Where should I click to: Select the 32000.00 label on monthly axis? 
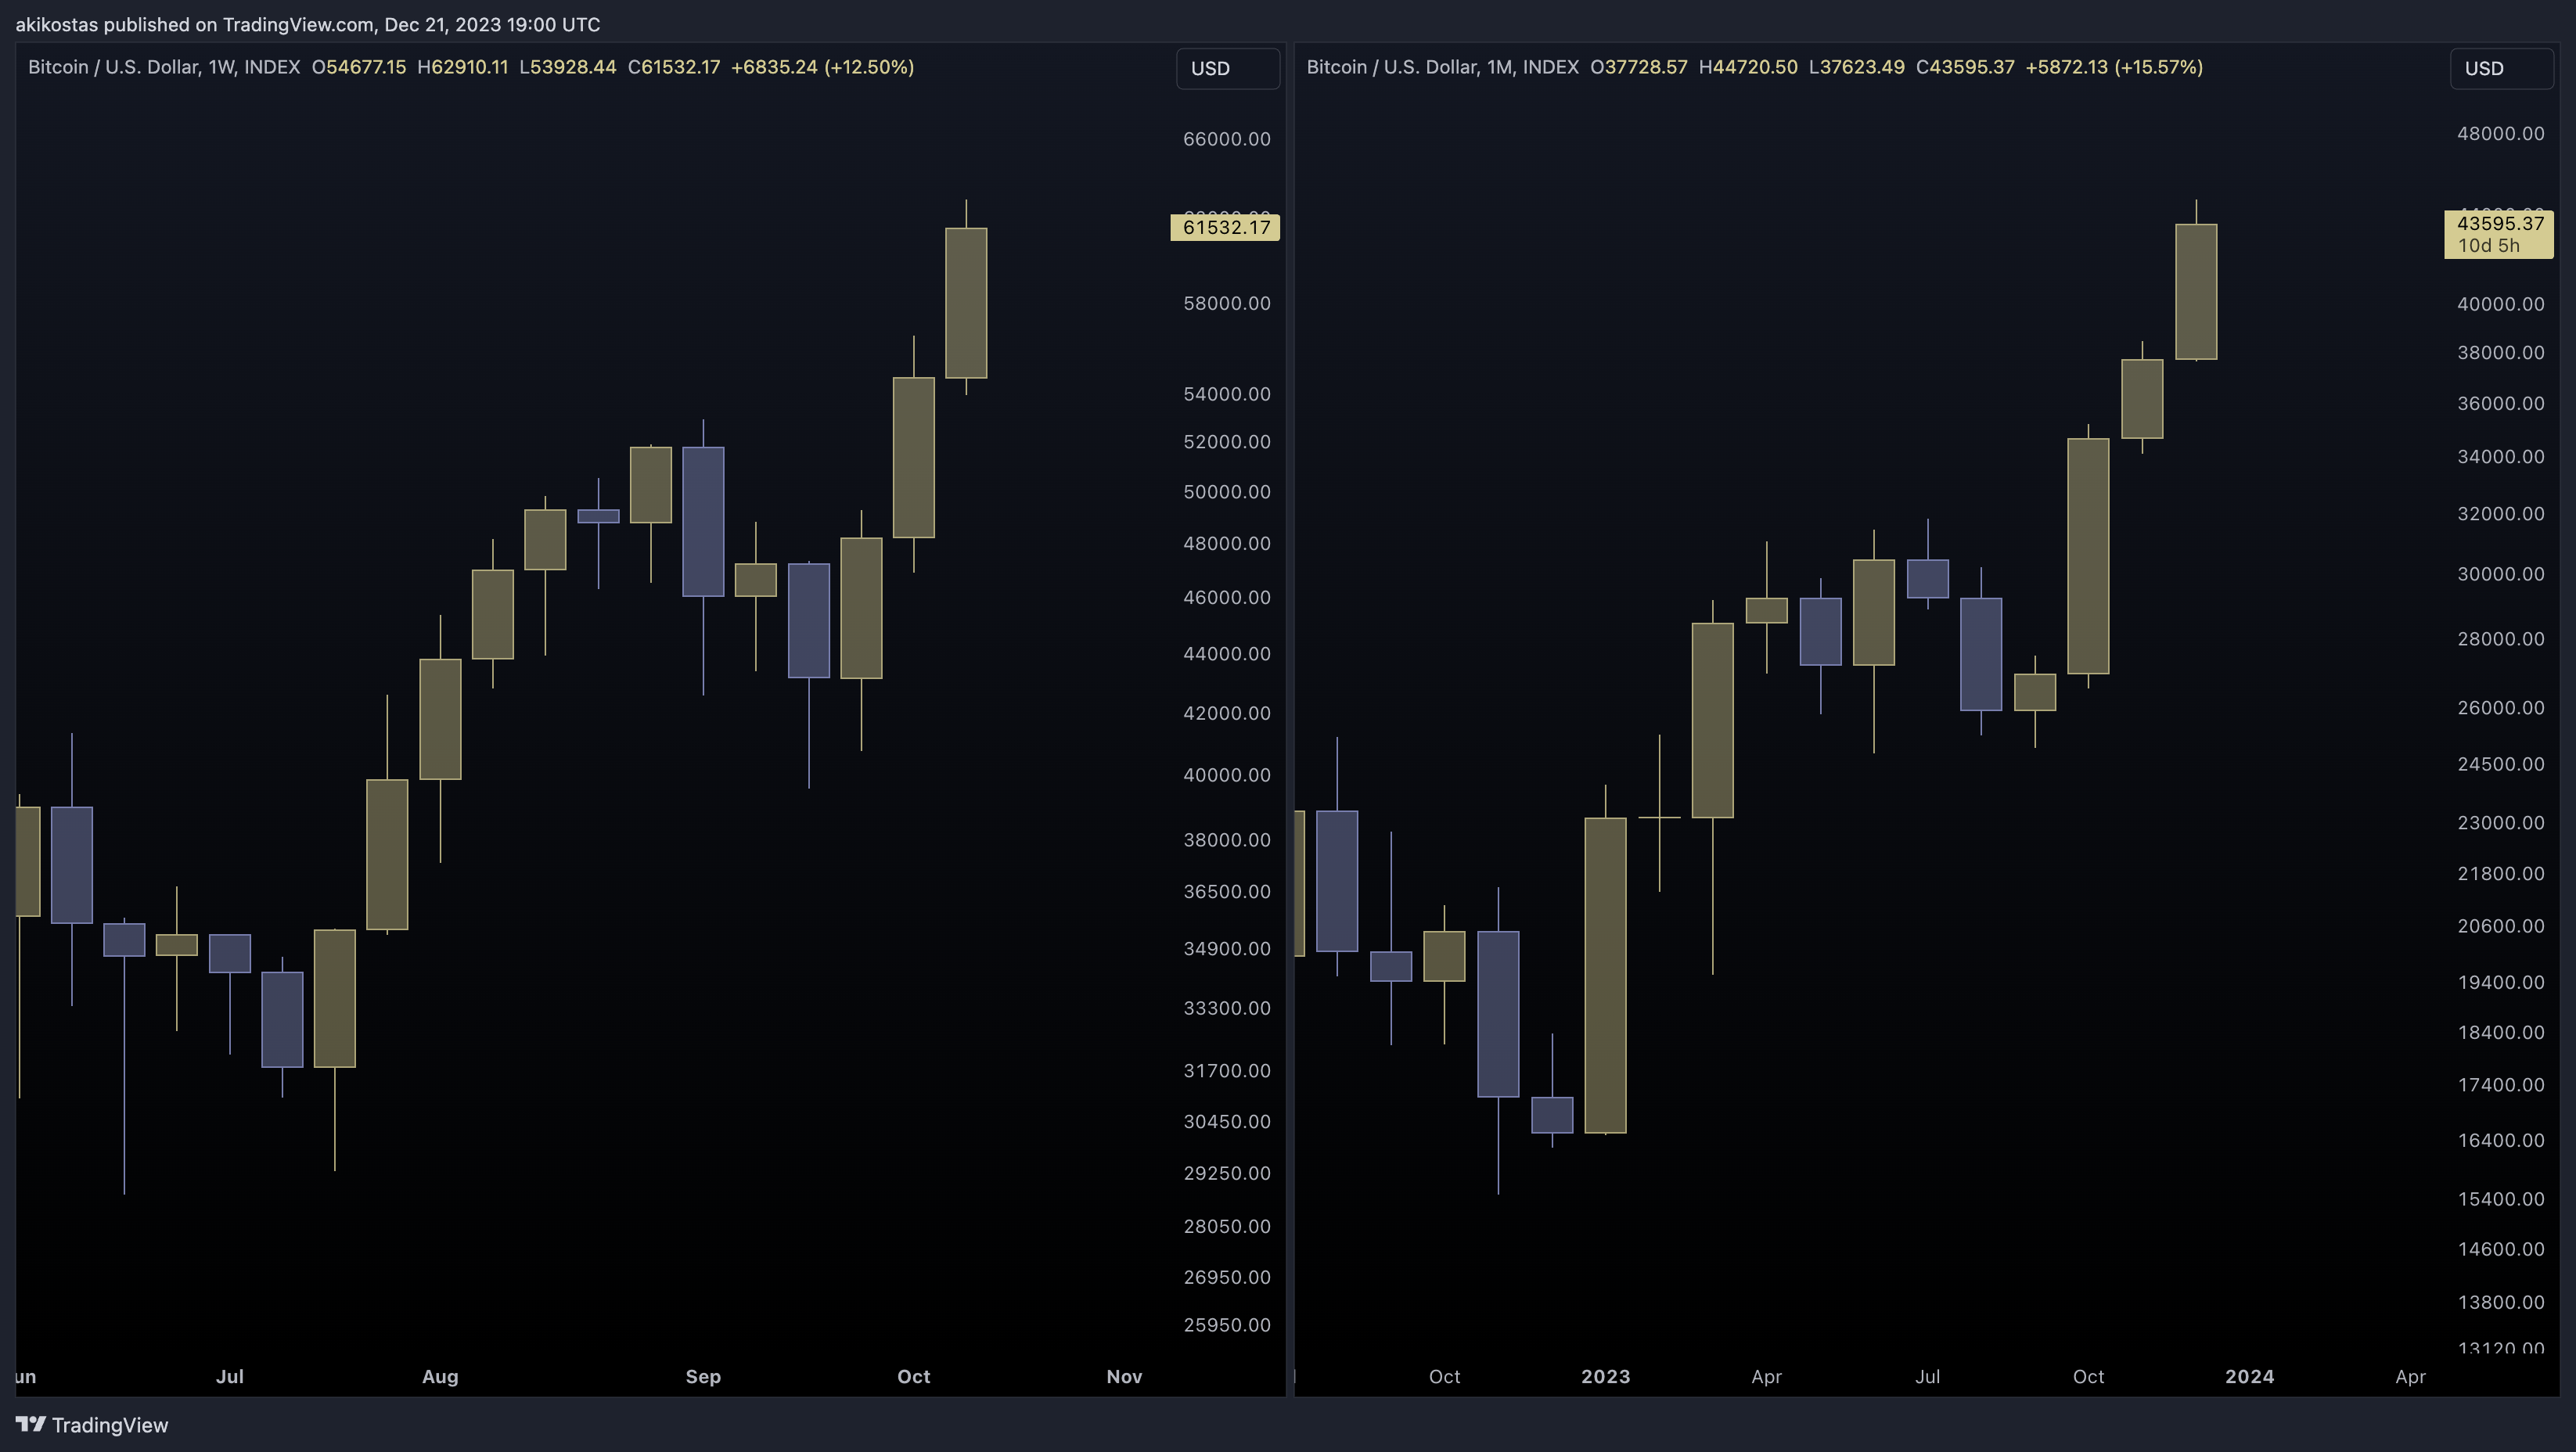pos(2501,514)
